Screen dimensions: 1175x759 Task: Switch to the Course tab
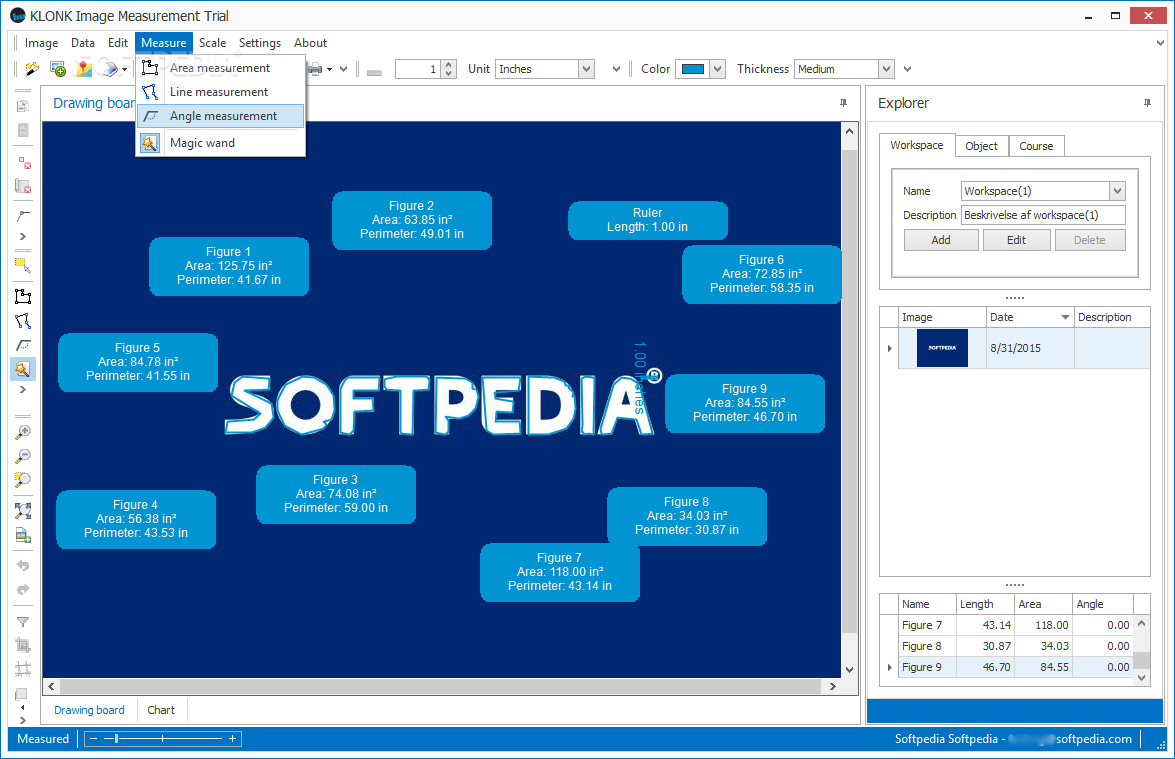[1036, 146]
